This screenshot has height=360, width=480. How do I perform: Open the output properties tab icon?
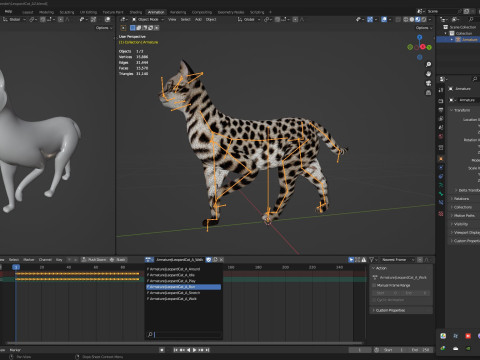pyautogui.click(x=441, y=110)
